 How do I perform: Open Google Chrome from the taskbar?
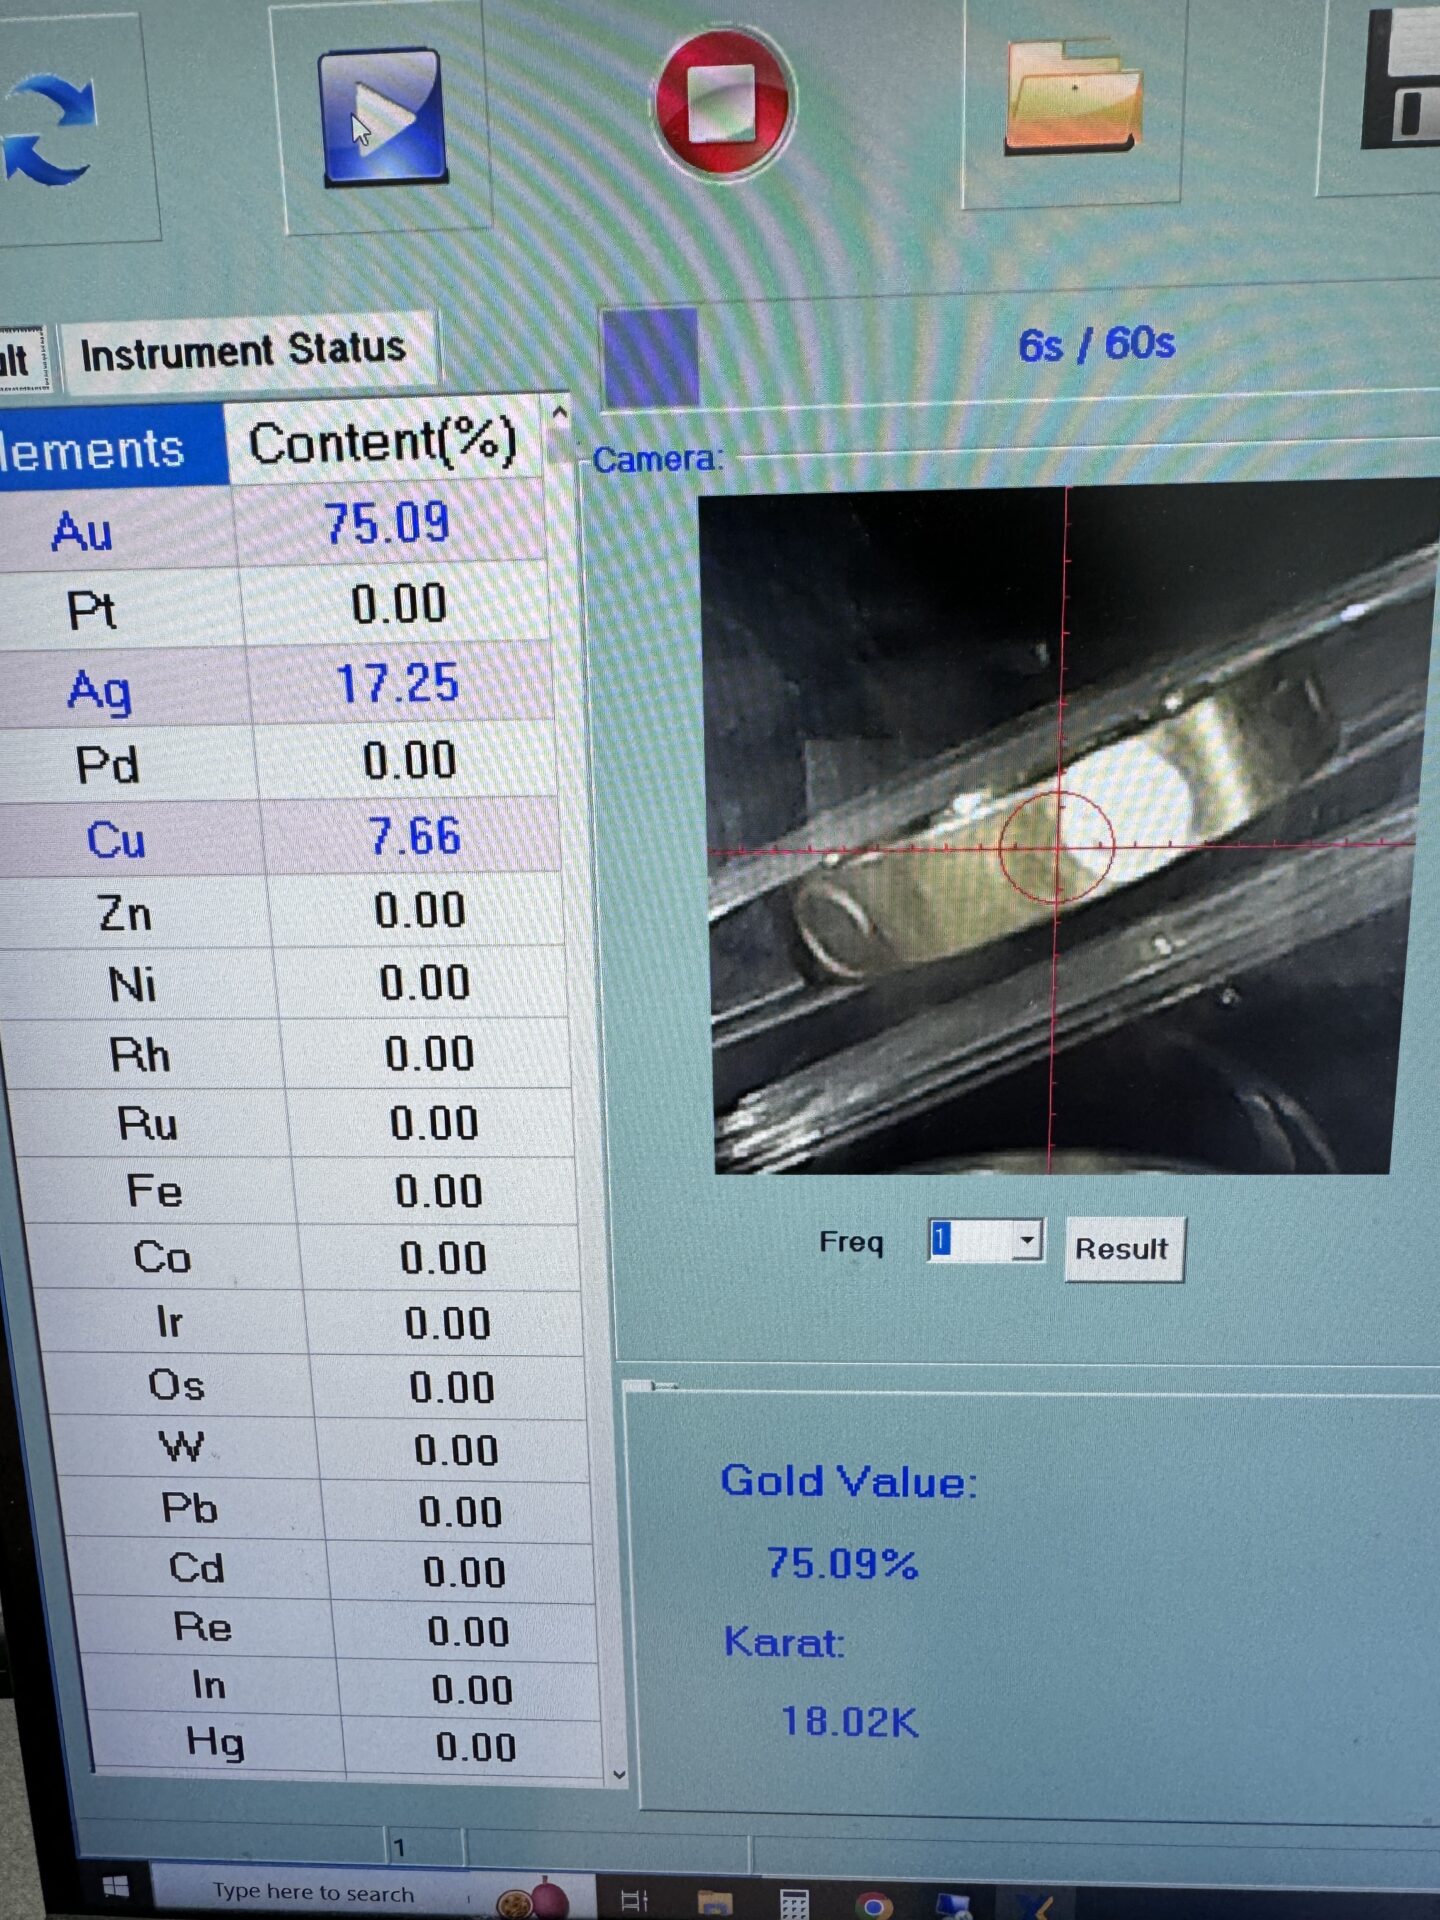[x=874, y=1906]
